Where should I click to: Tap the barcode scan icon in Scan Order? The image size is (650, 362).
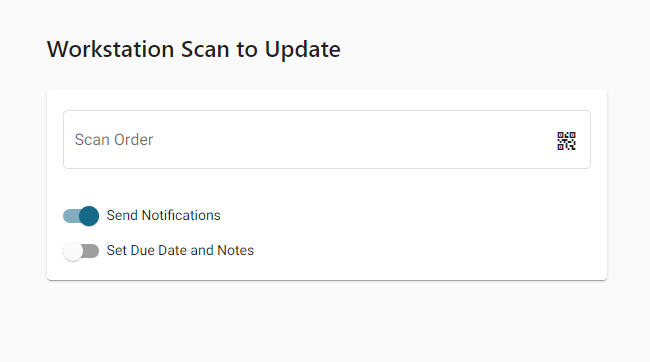point(566,141)
